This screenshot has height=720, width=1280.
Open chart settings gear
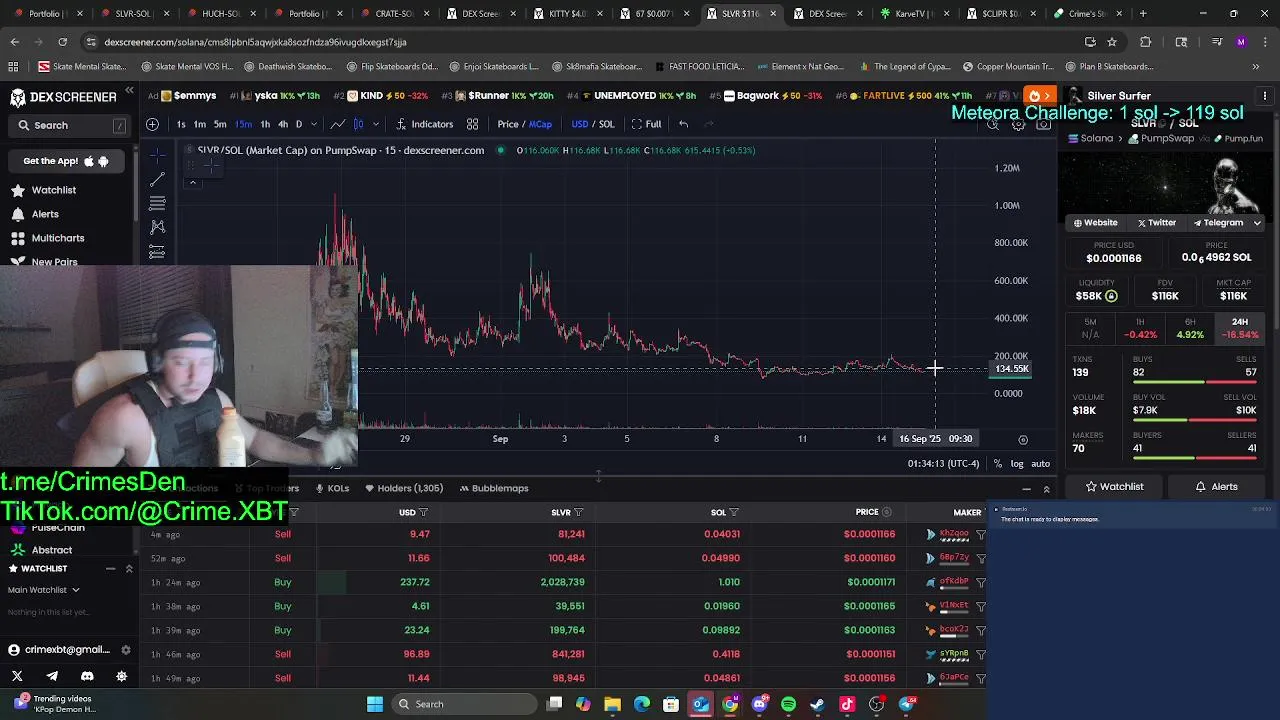(x=1018, y=125)
